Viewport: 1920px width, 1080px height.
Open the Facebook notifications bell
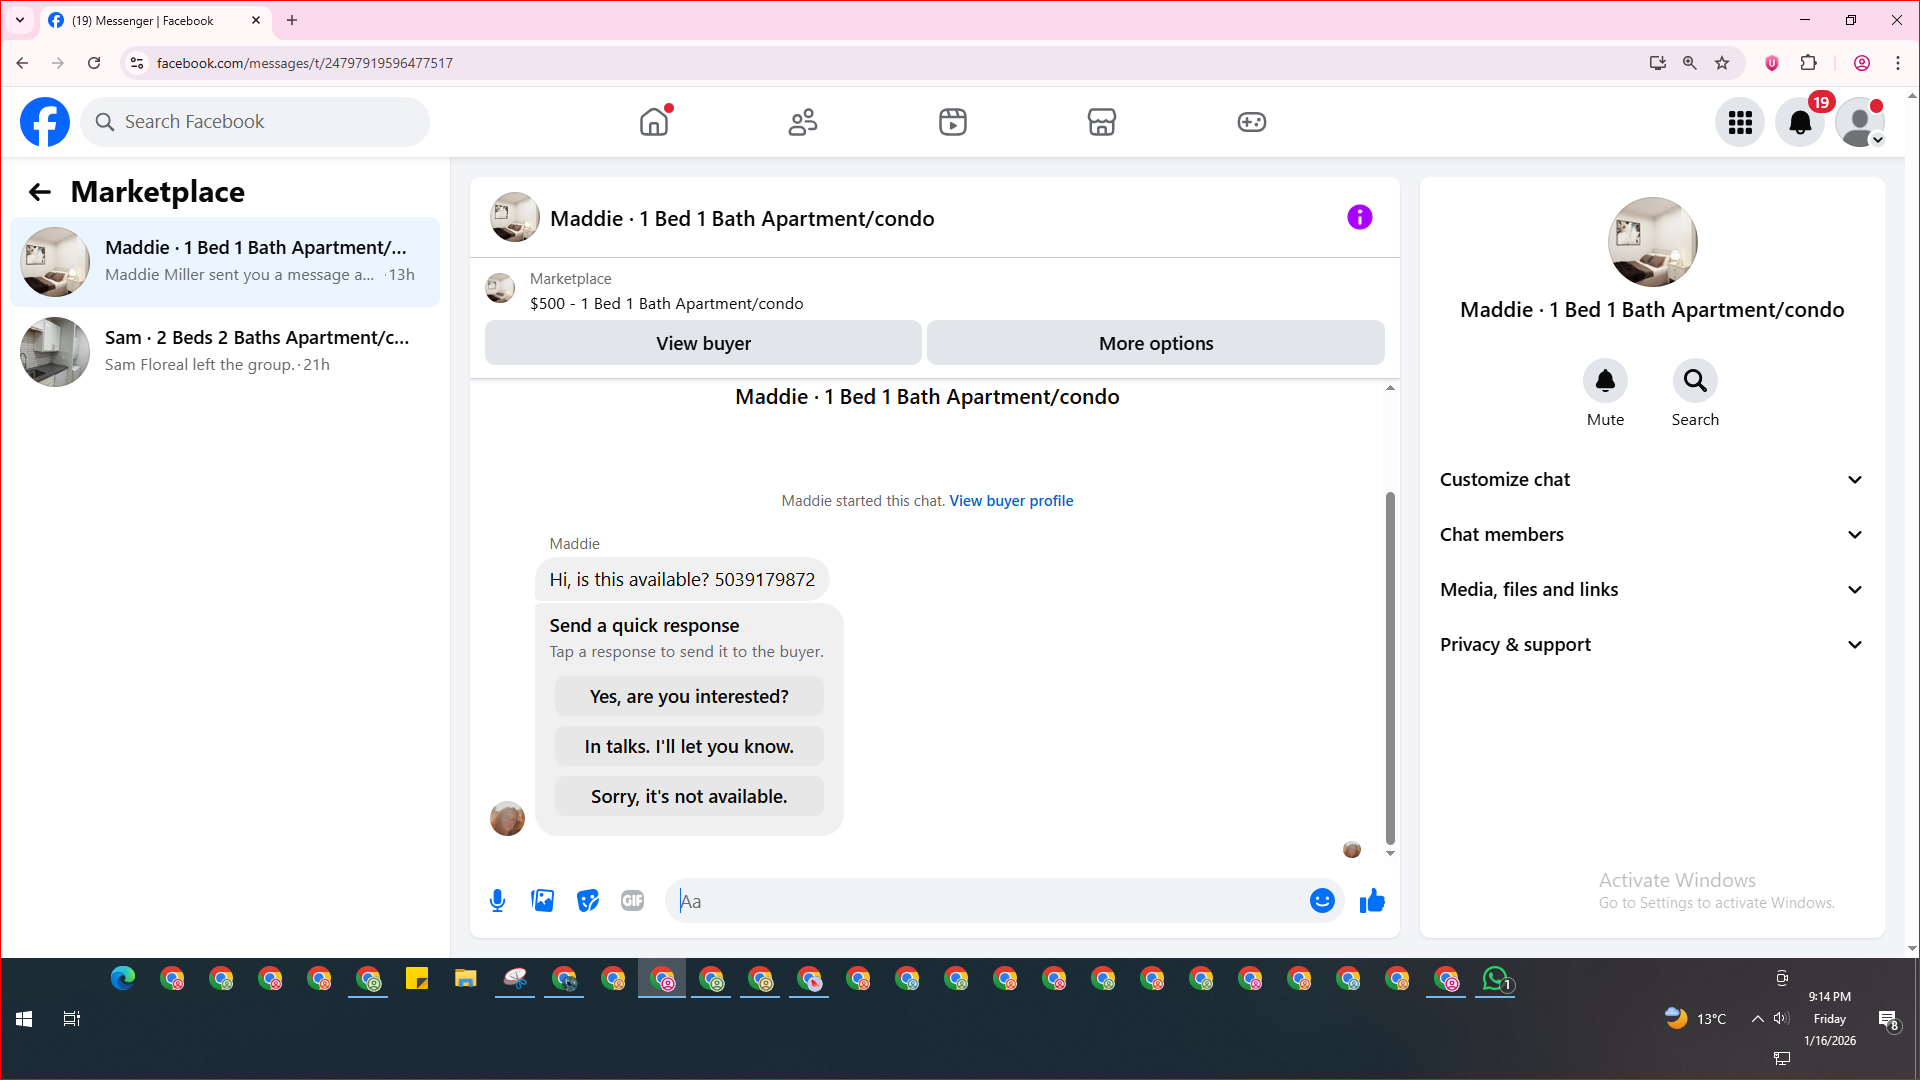[1799, 122]
